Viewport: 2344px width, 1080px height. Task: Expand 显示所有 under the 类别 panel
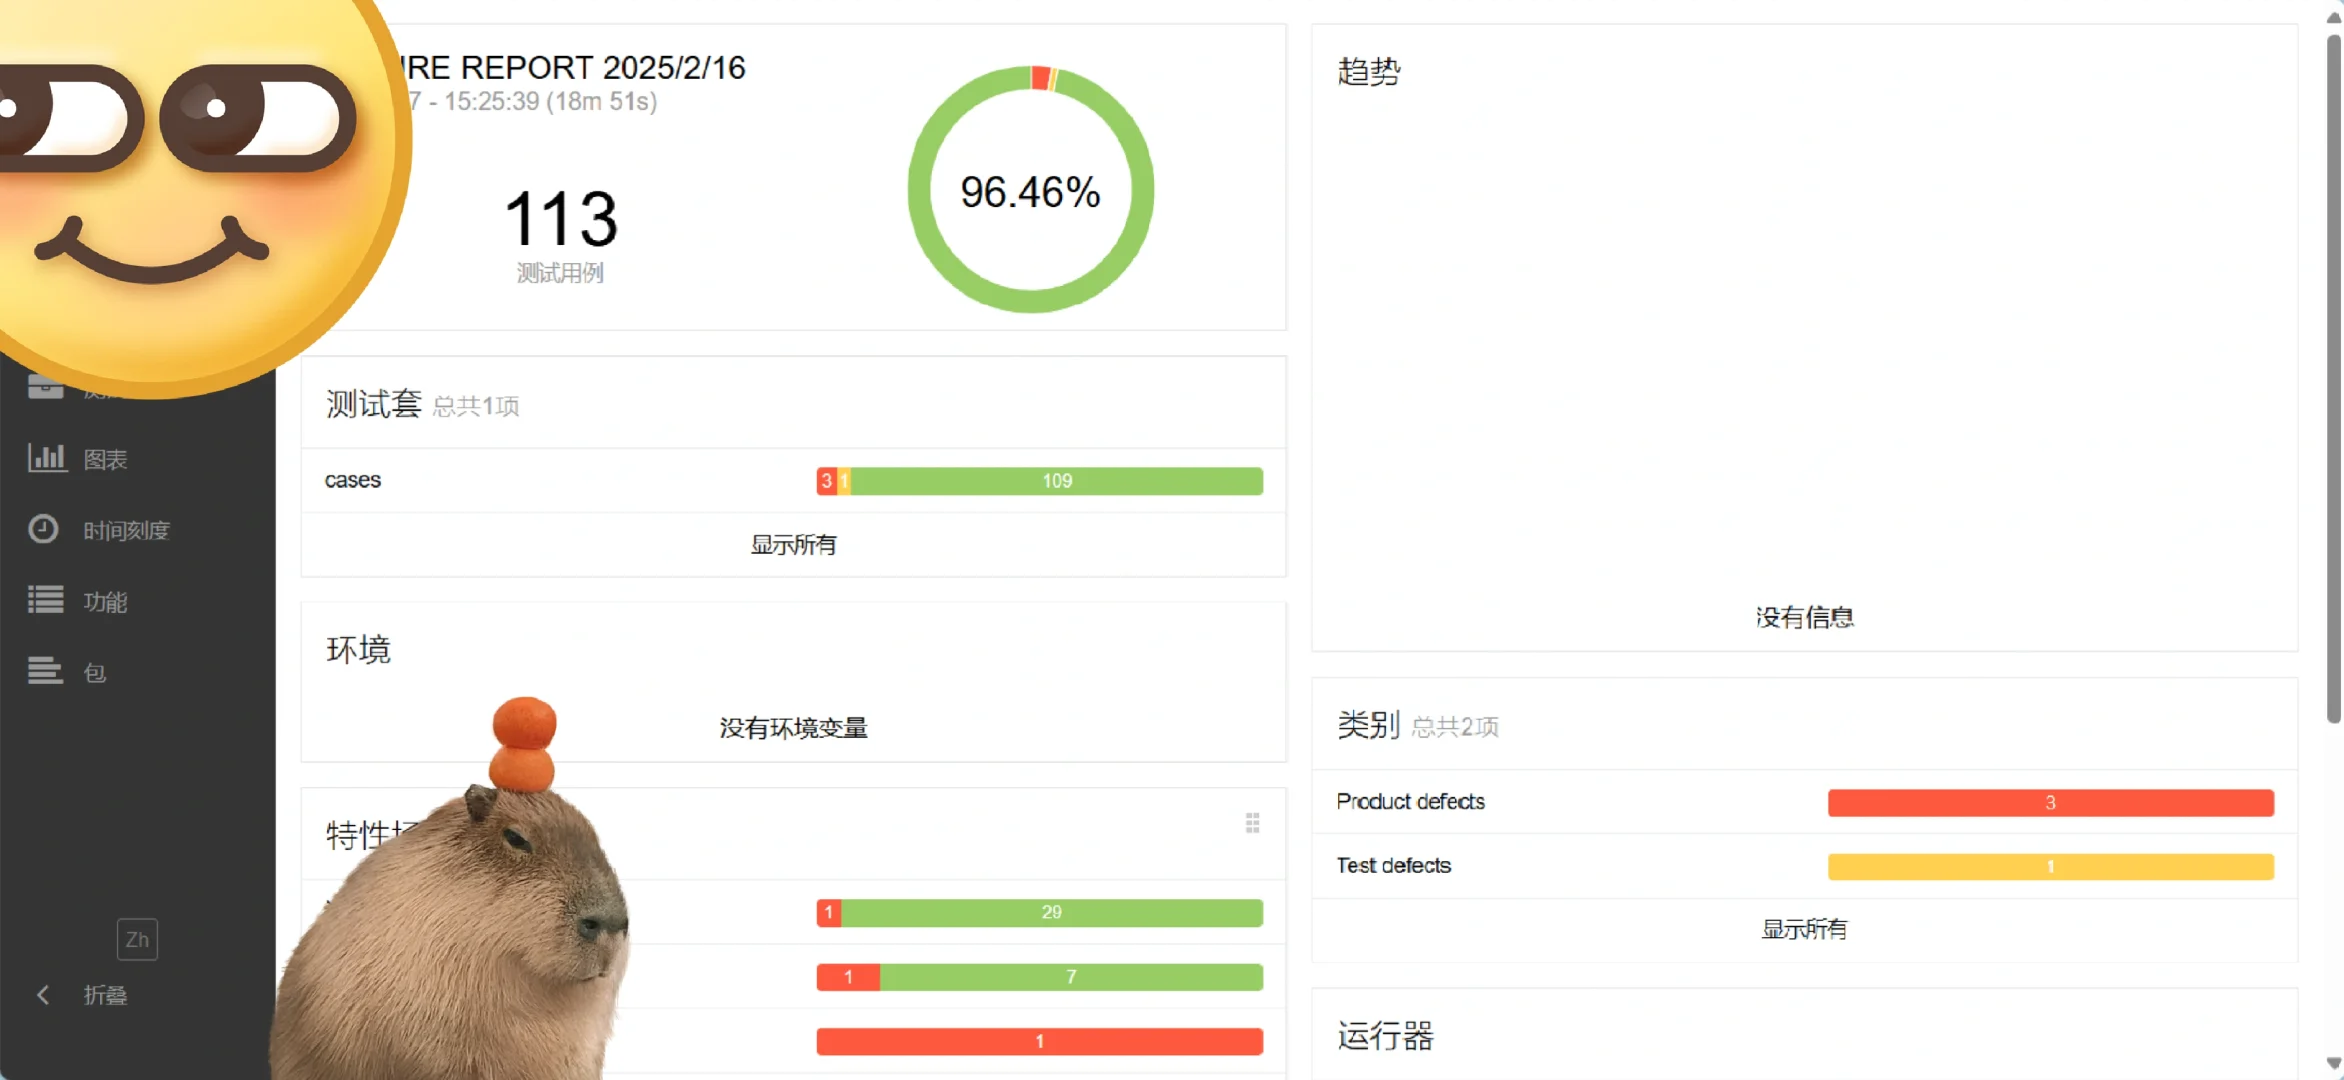click(1803, 929)
